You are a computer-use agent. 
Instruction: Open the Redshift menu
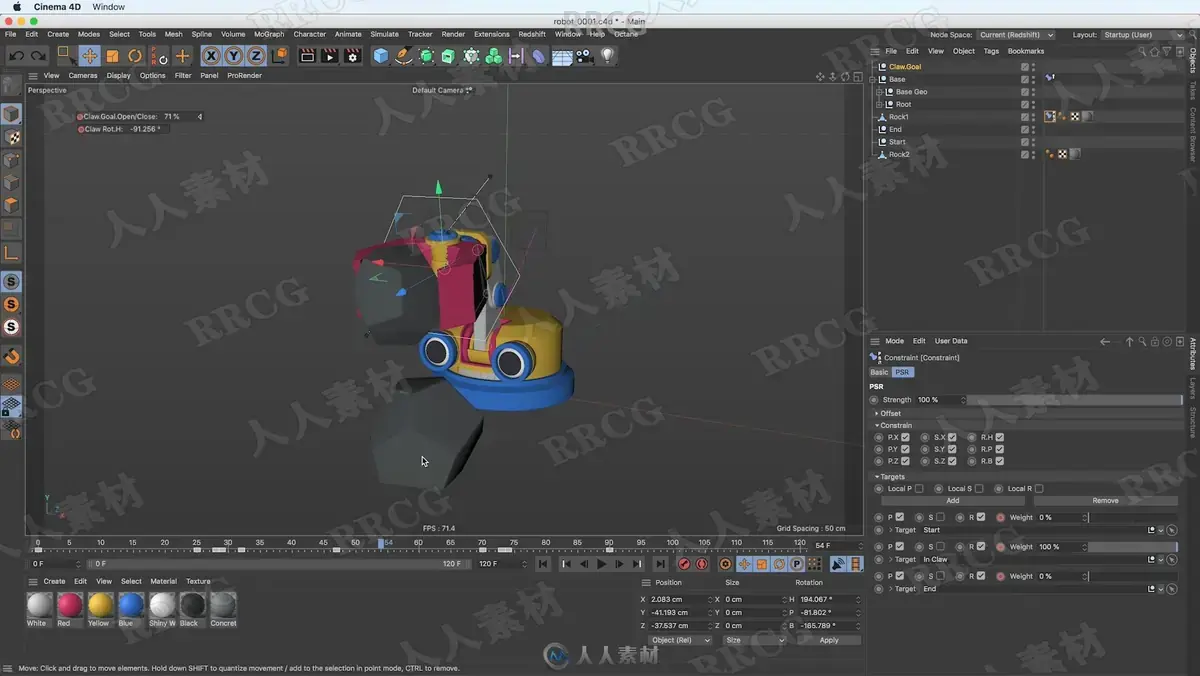(532, 34)
